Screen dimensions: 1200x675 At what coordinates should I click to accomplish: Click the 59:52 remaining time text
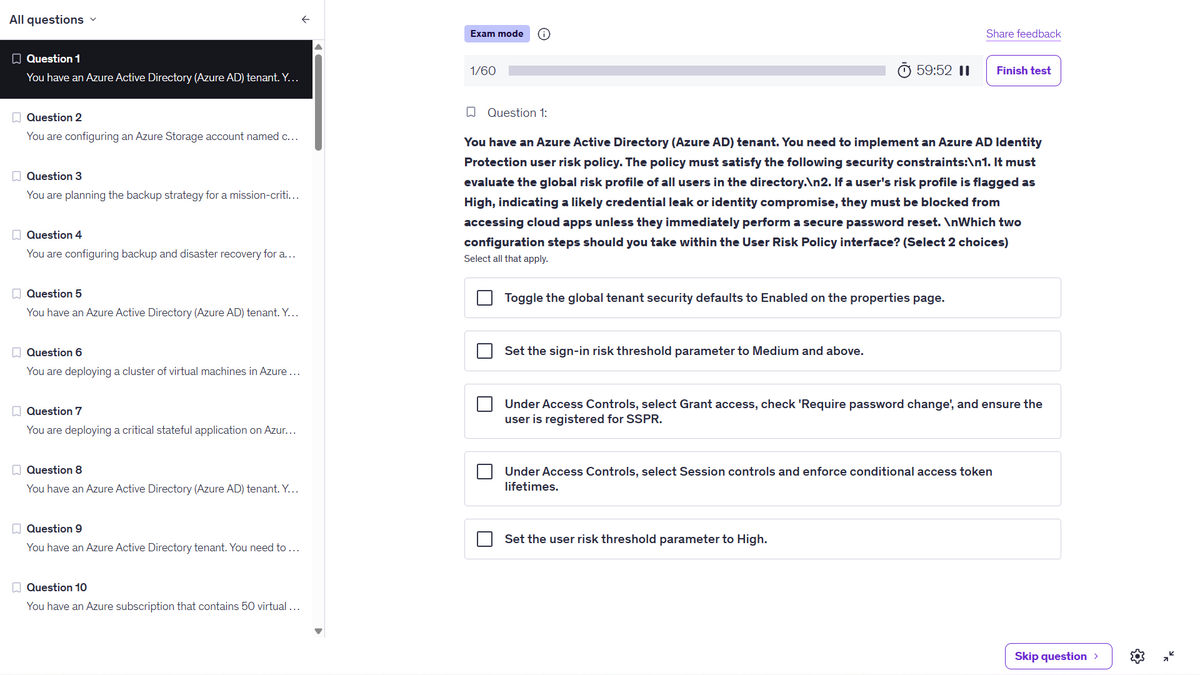point(934,71)
